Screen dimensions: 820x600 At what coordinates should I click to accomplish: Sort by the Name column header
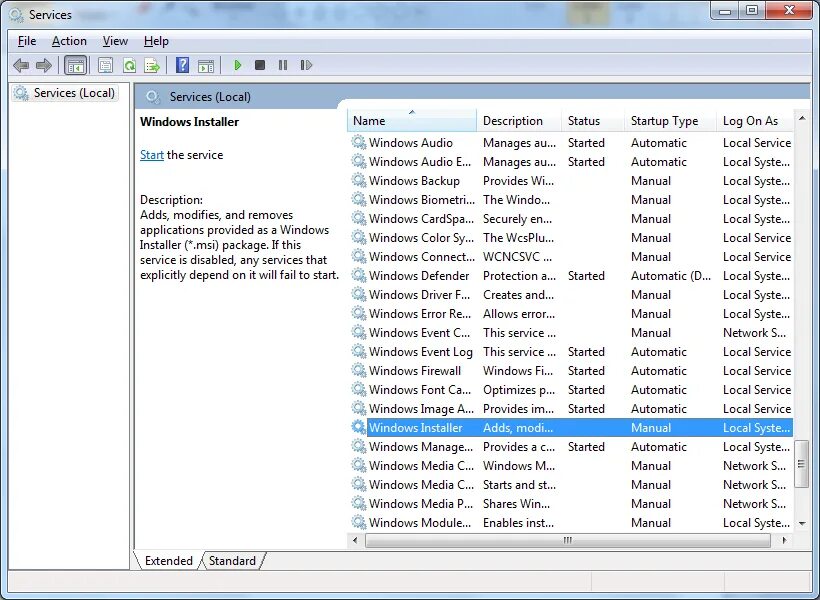pos(412,121)
